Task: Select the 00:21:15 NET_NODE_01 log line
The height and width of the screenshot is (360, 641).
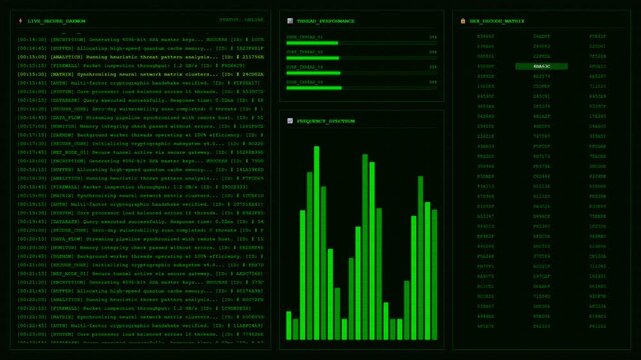Action: point(141,274)
